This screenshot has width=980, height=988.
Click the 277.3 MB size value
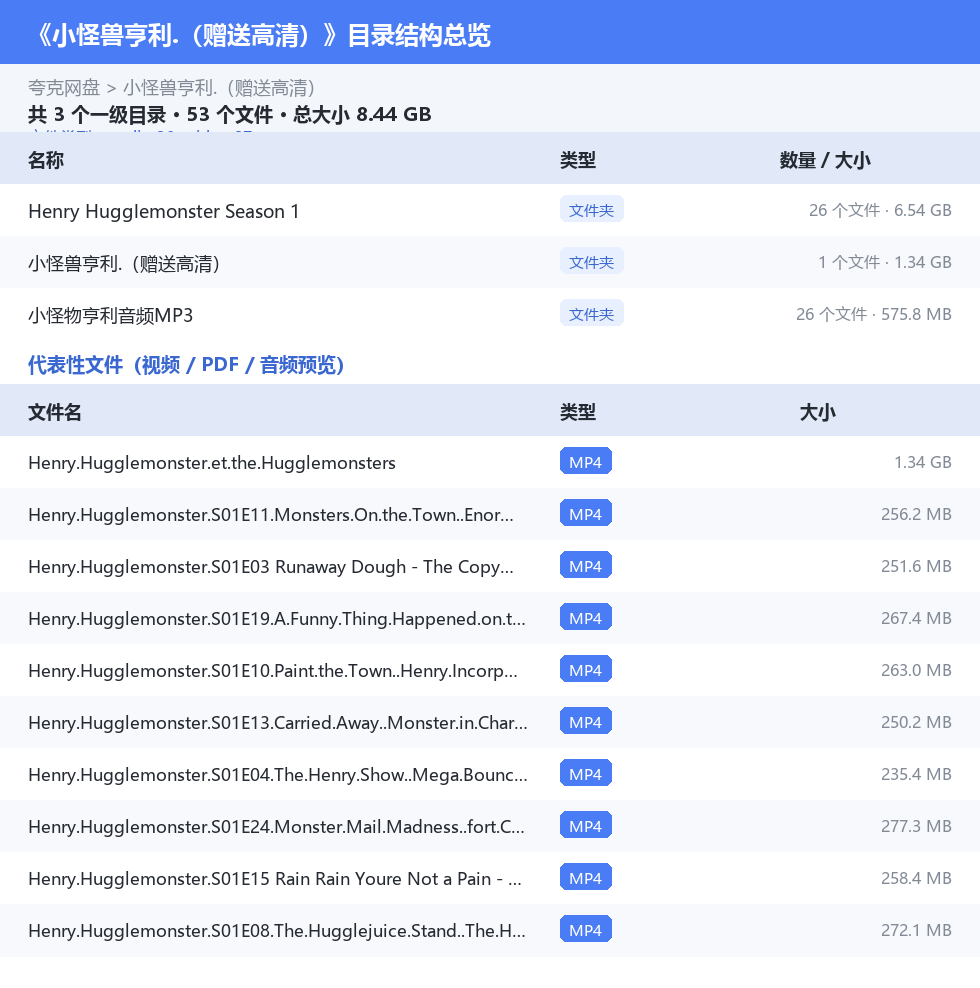pyautogui.click(x=916, y=826)
